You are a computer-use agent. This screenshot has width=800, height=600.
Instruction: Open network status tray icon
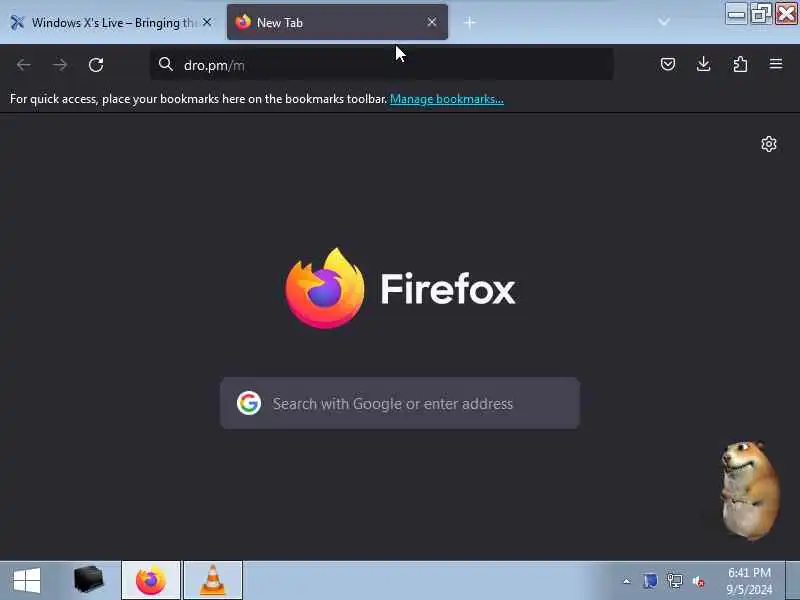(x=675, y=581)
